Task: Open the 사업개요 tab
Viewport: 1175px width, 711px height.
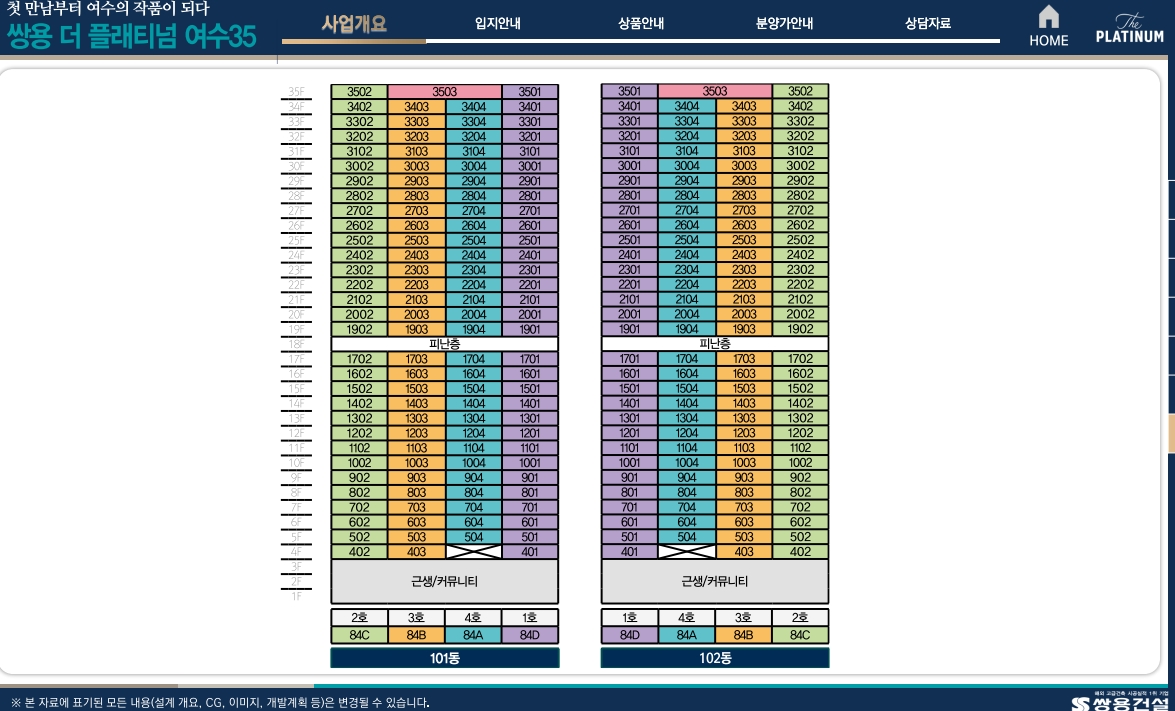Action: coord(354,24)
